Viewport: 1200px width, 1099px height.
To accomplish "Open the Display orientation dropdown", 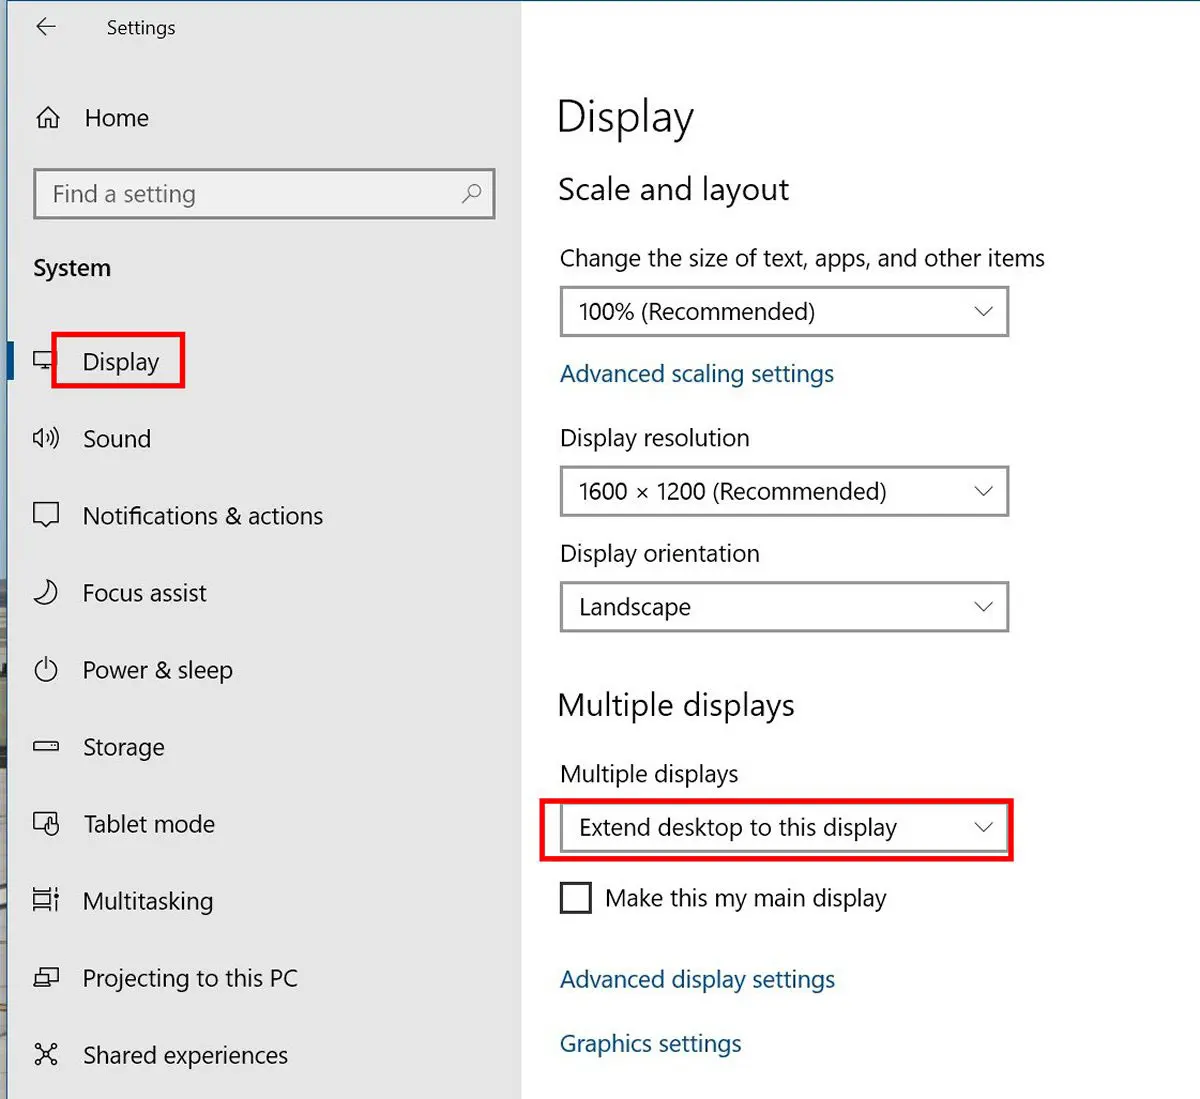I will [784, 607].
